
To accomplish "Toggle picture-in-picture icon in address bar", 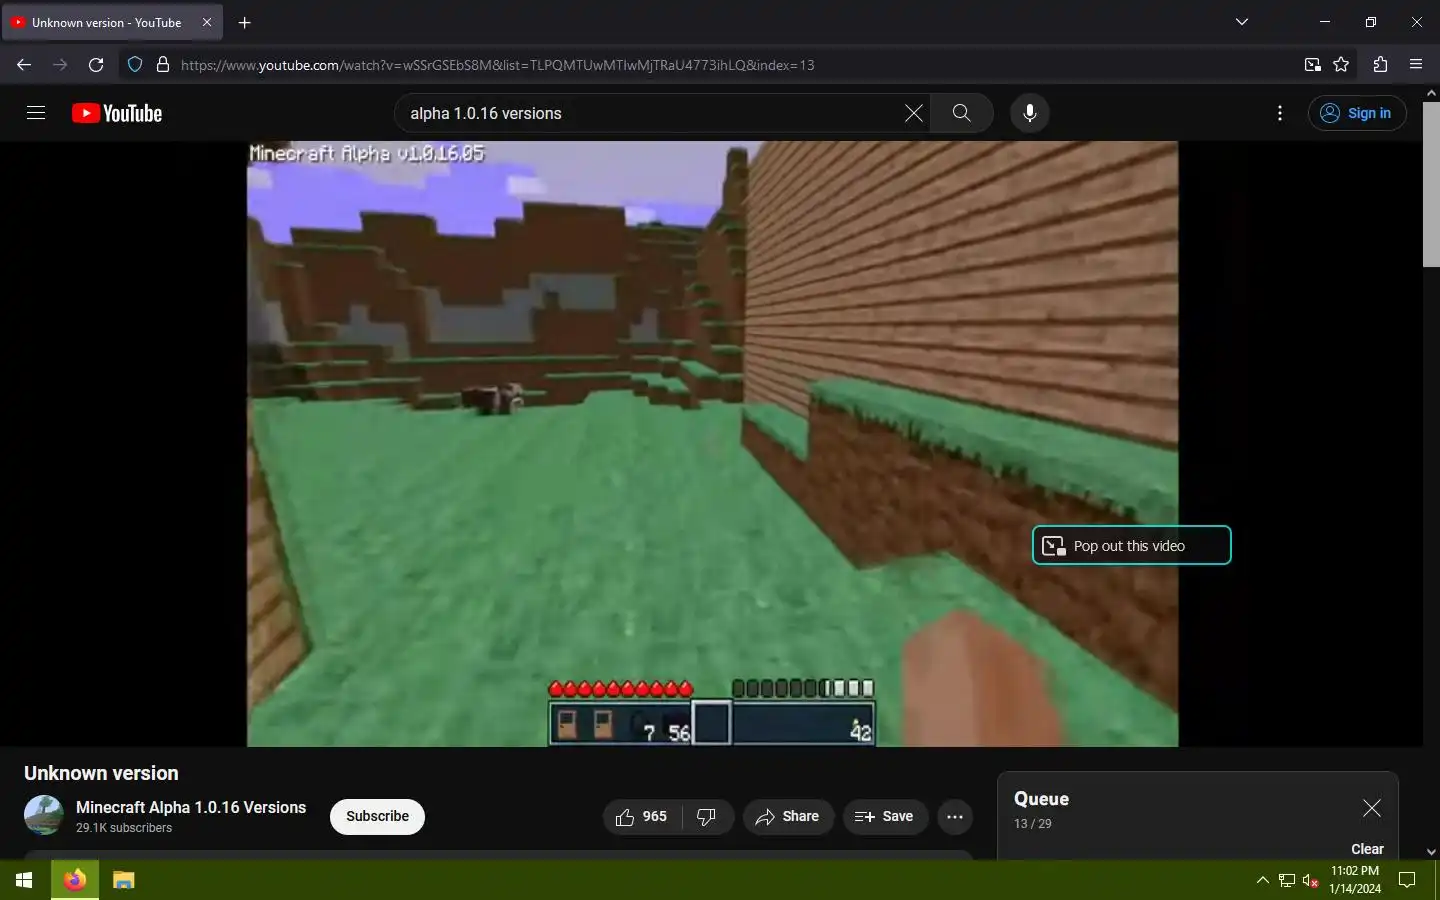I will click(x=1313, y=65).
